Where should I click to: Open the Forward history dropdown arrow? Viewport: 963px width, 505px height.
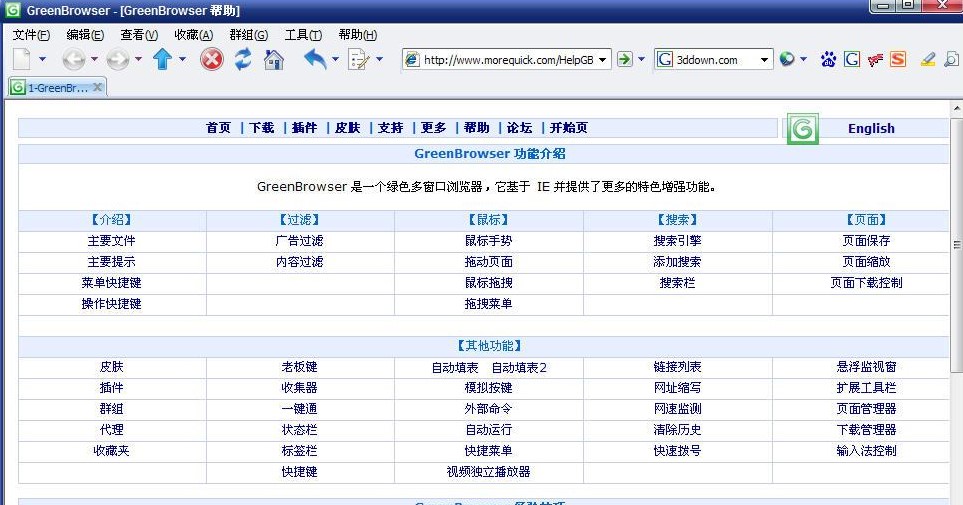(138, 59)
